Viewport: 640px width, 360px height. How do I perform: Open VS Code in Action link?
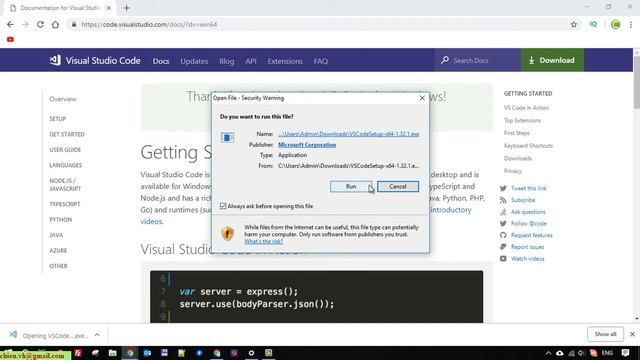(x=526, y=108)
